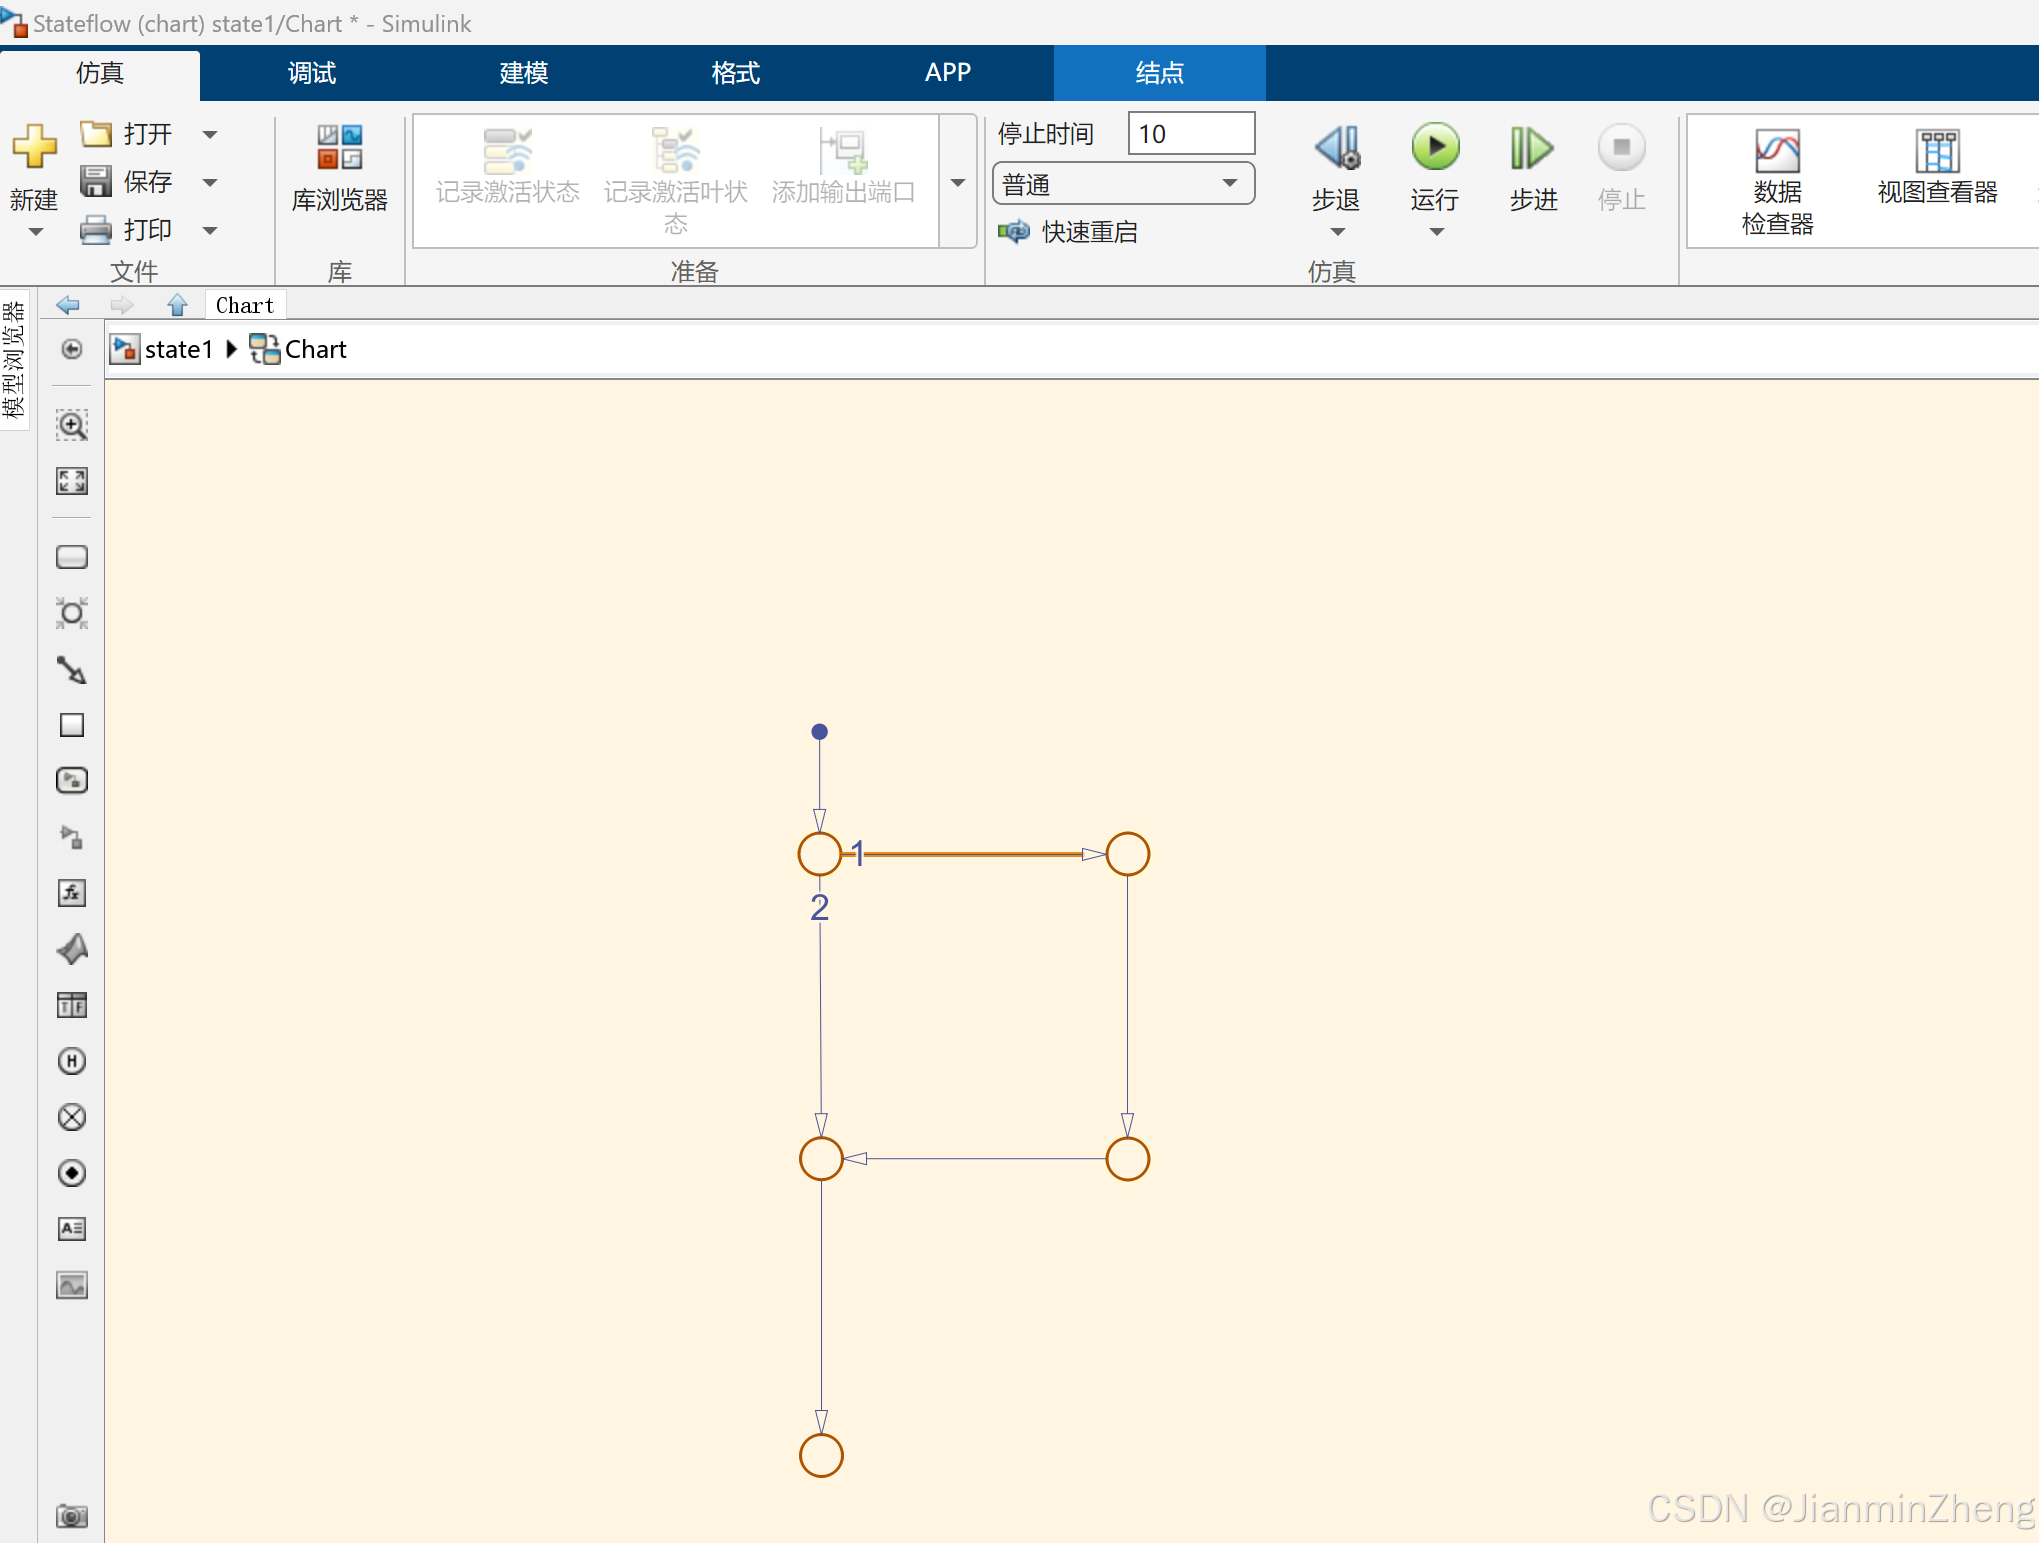Screen dimensions: 2039x1543
Task: Open the Save dropdown arrow
Action: click(x=210, y=182)
